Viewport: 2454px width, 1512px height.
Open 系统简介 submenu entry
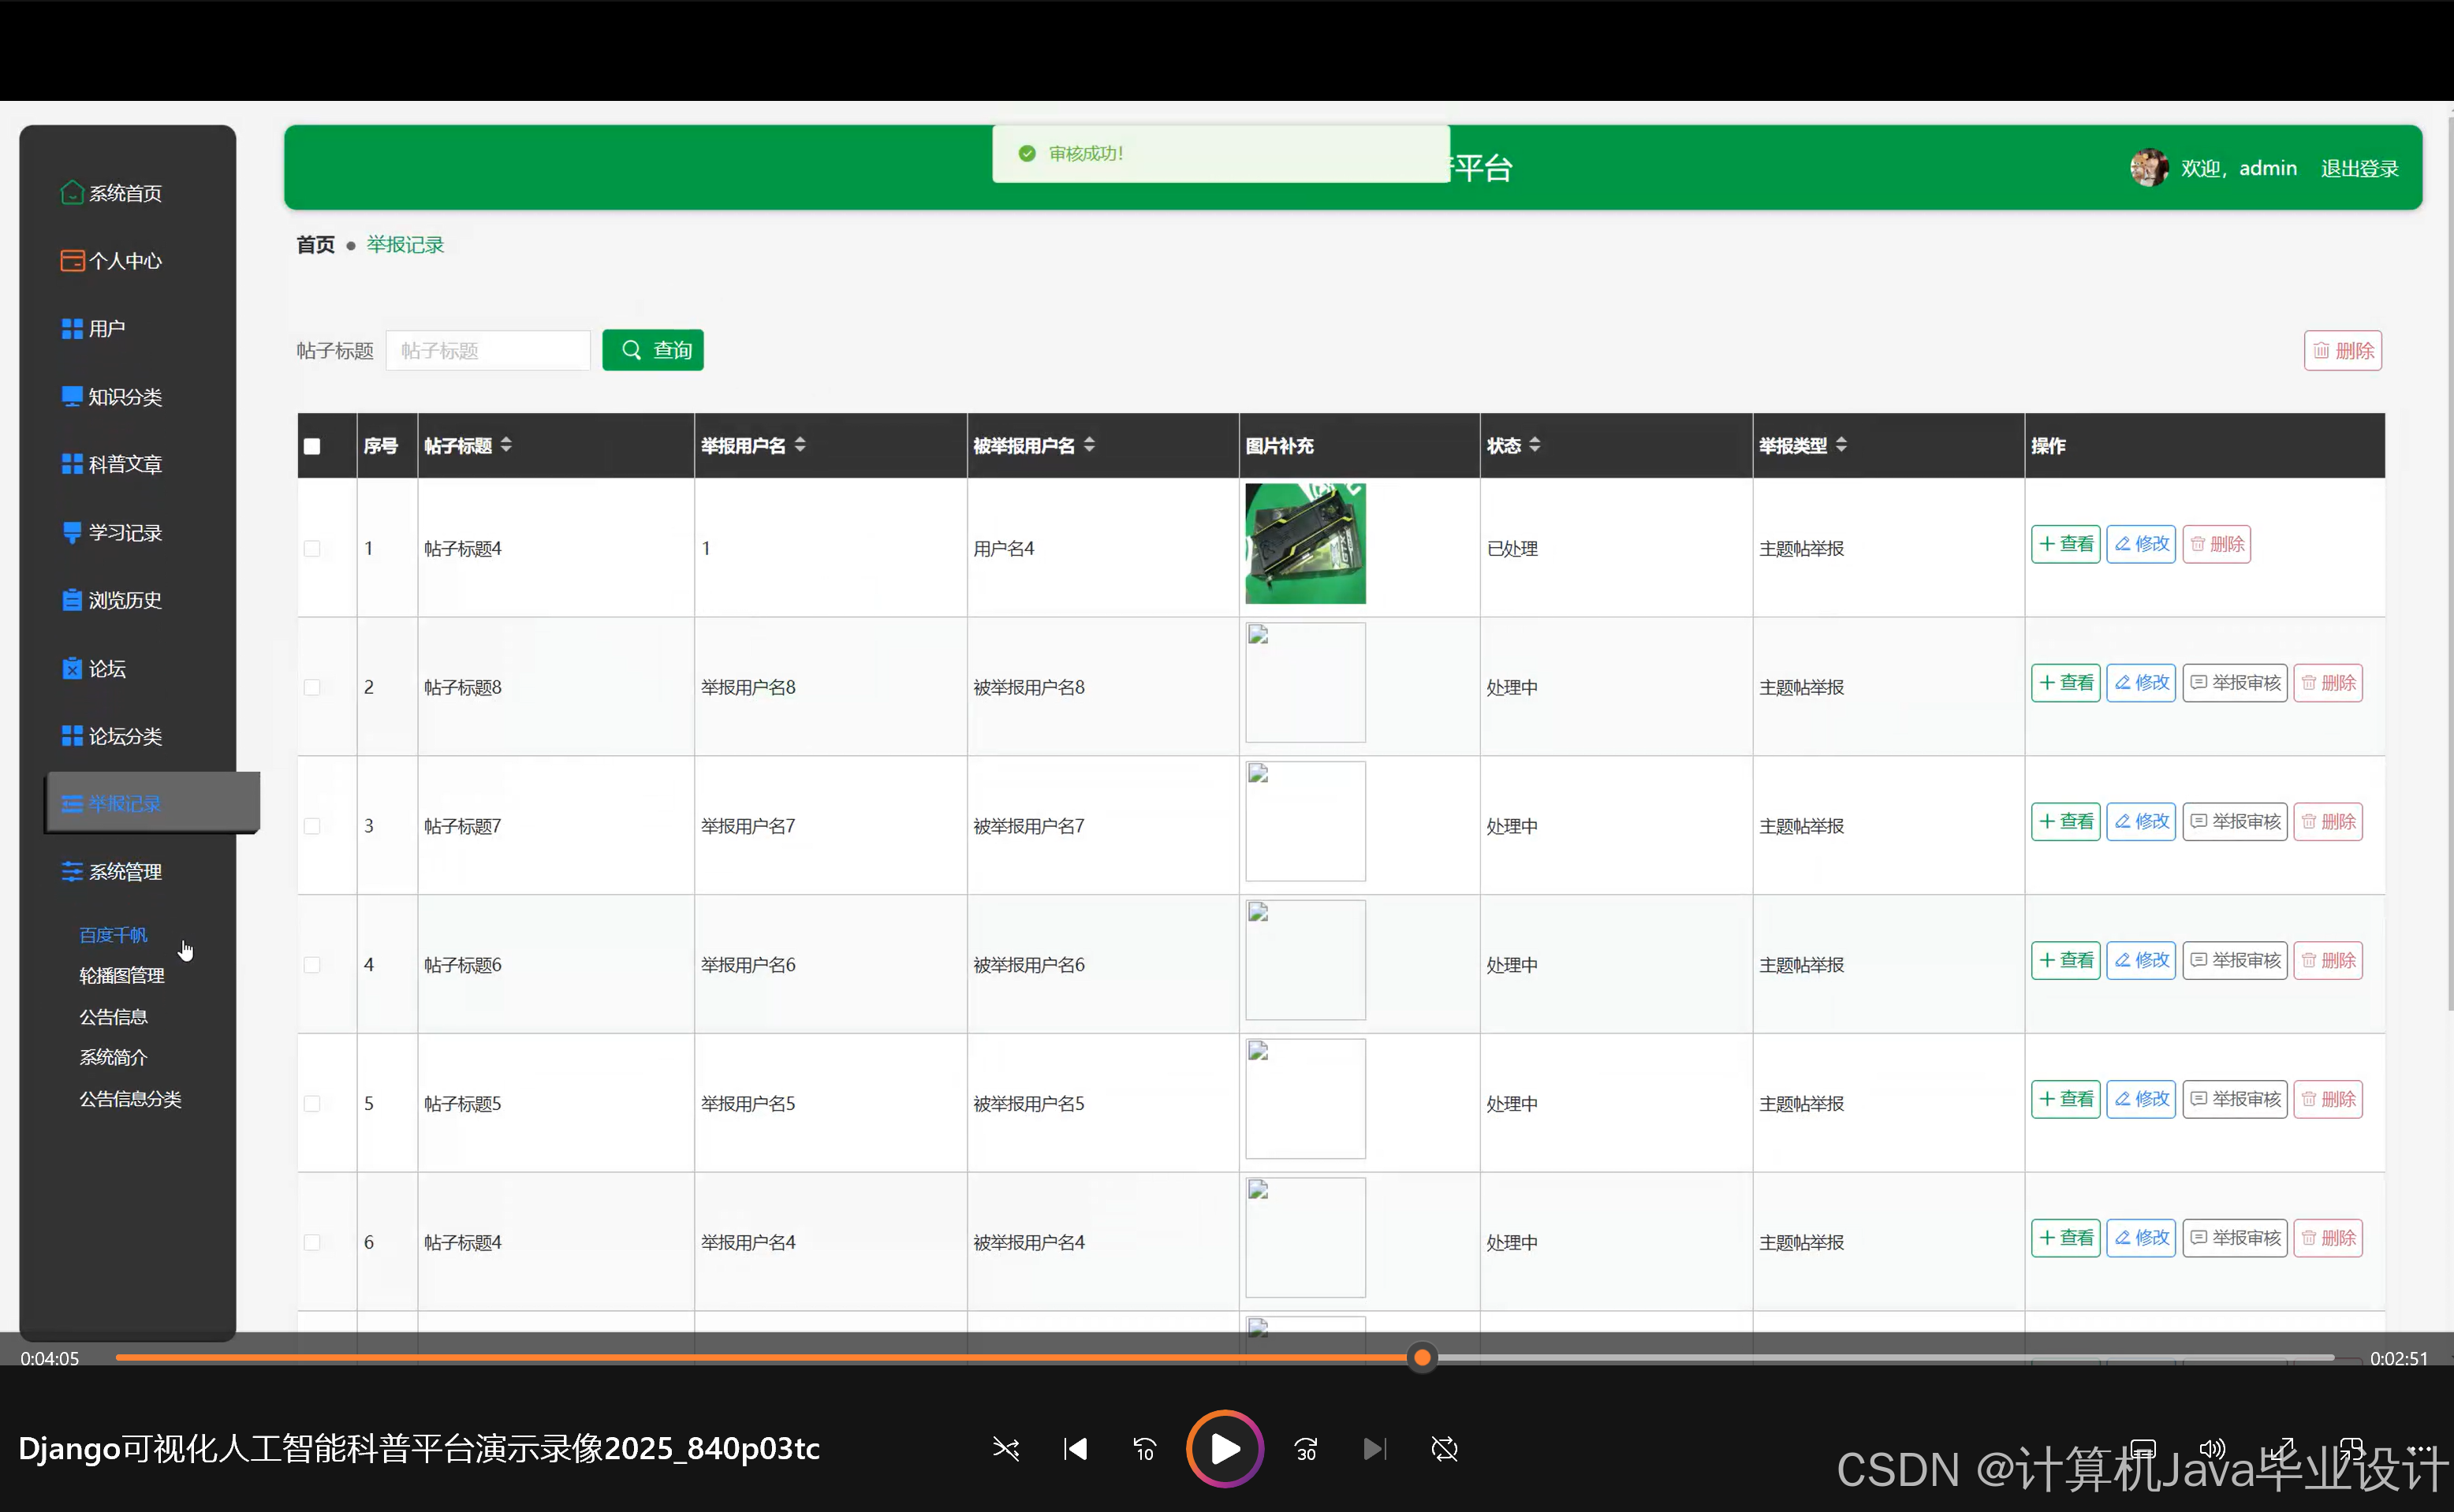(x=113, y=1057)
